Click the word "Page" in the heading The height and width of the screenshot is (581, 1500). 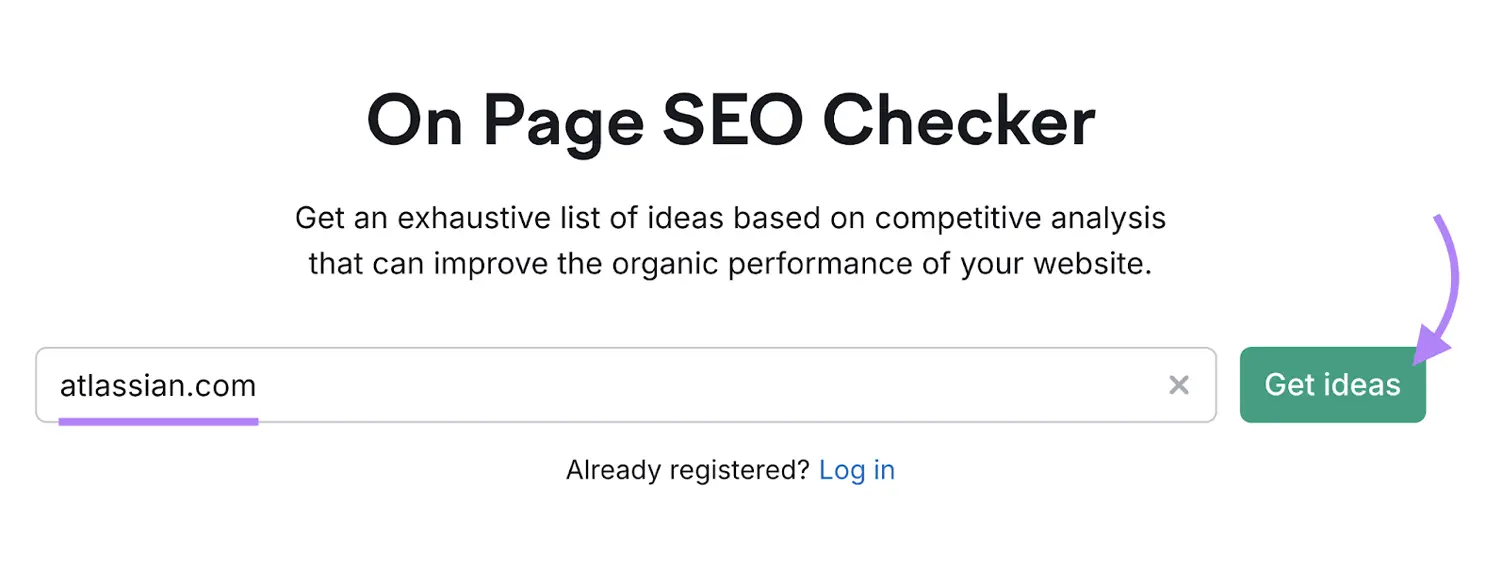(563, 122)
